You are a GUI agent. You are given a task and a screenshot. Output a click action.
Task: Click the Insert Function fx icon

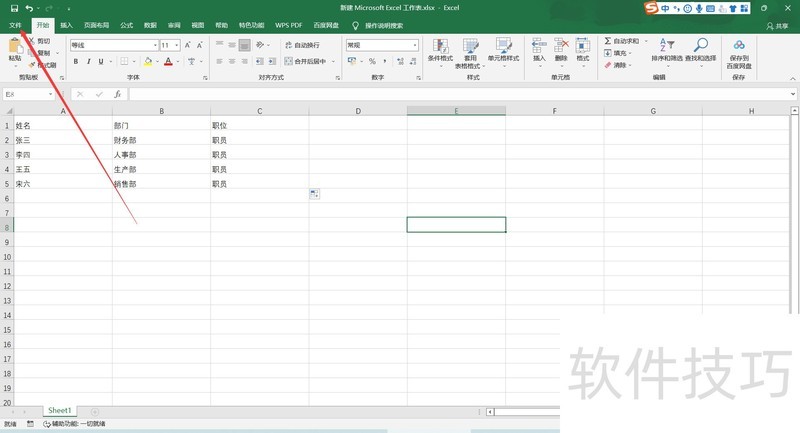pyautogui.click(x=118, y=94)
